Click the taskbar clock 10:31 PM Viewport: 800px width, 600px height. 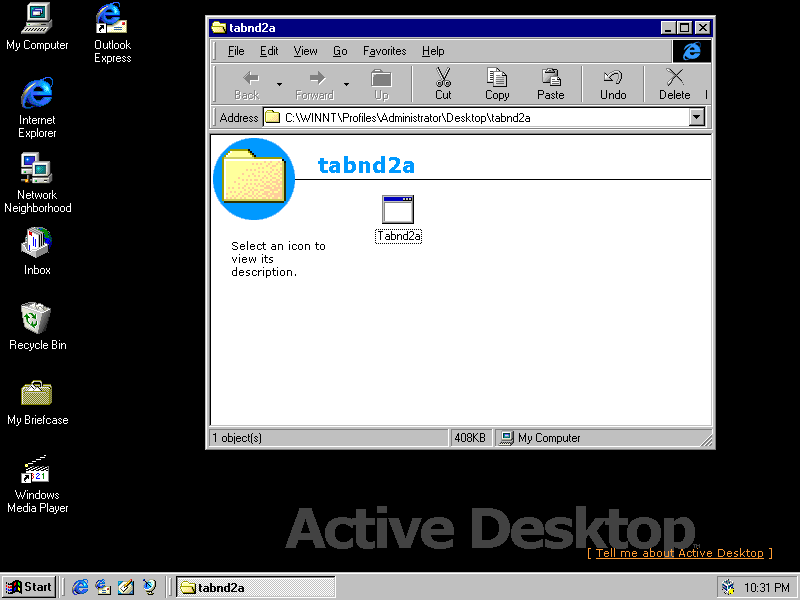[x=766, y=588]
